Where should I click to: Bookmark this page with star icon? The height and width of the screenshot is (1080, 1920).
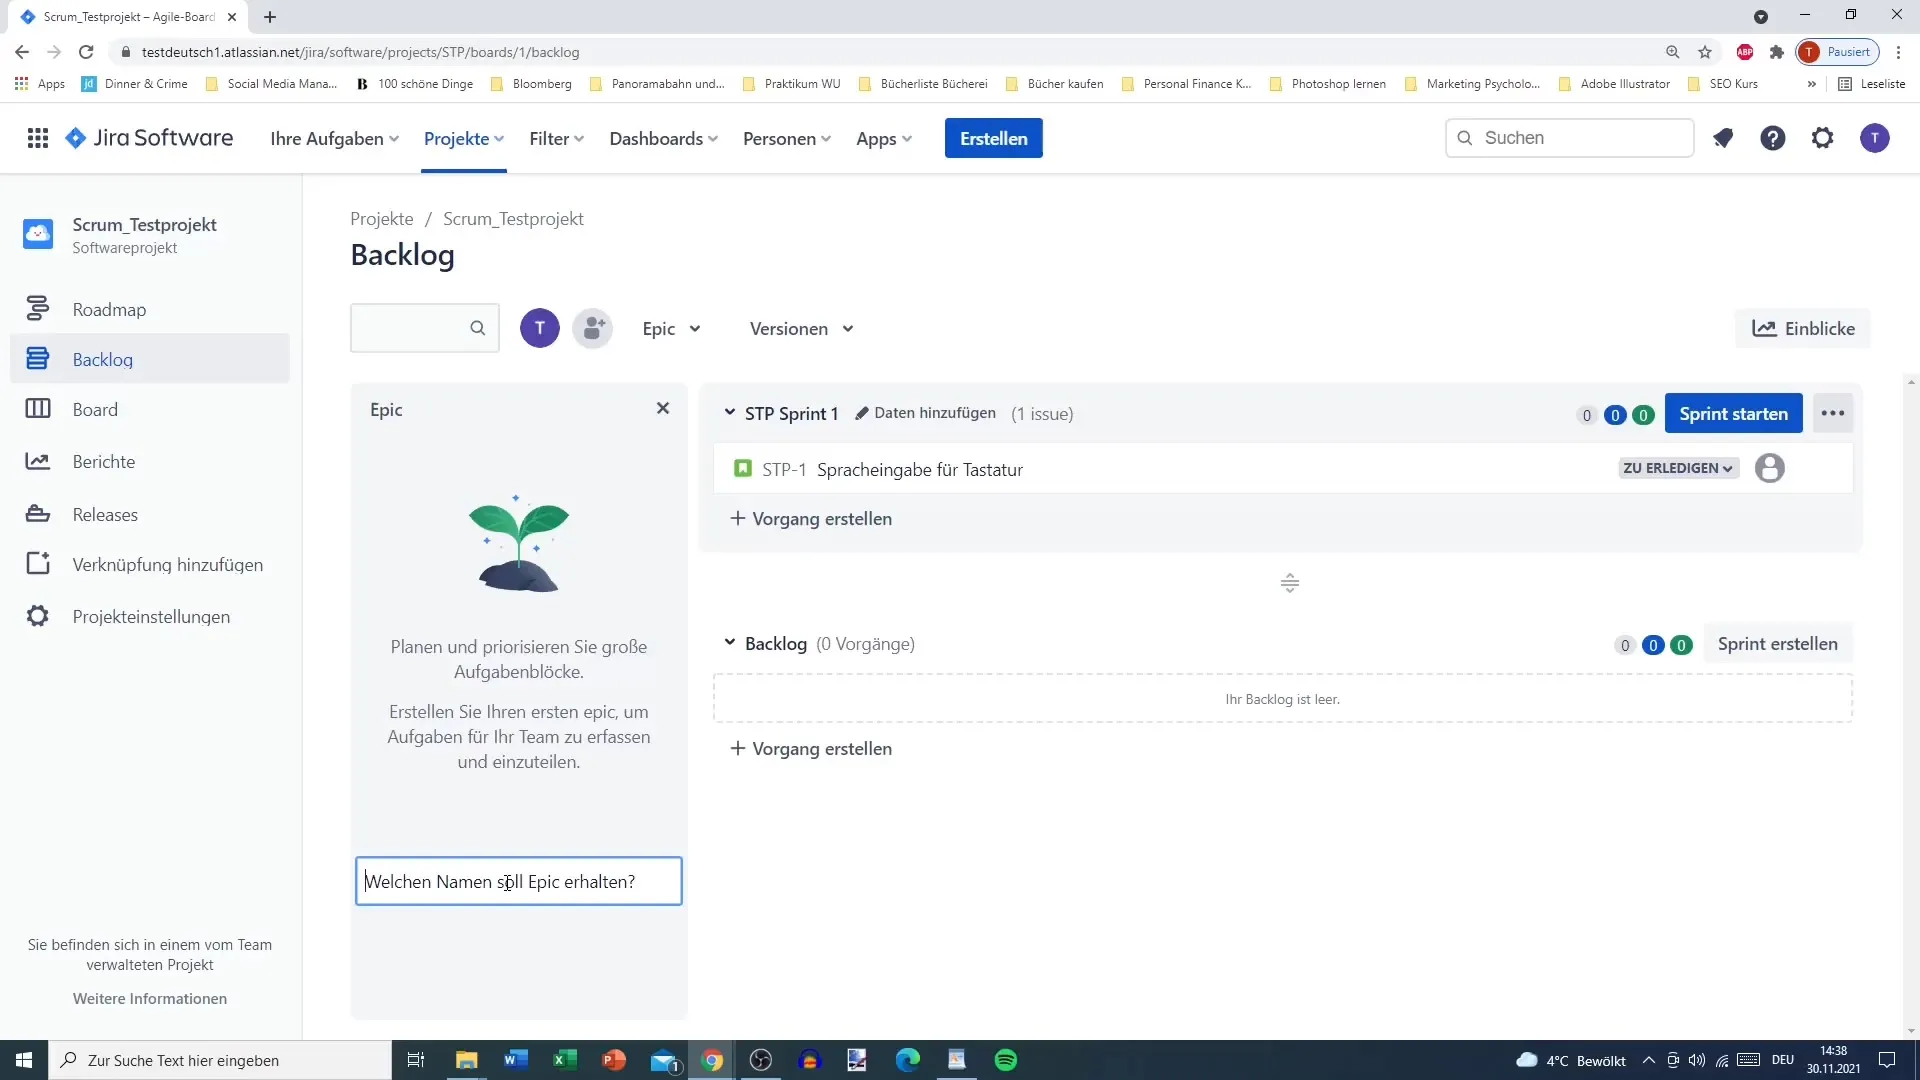pos(1705,52)
